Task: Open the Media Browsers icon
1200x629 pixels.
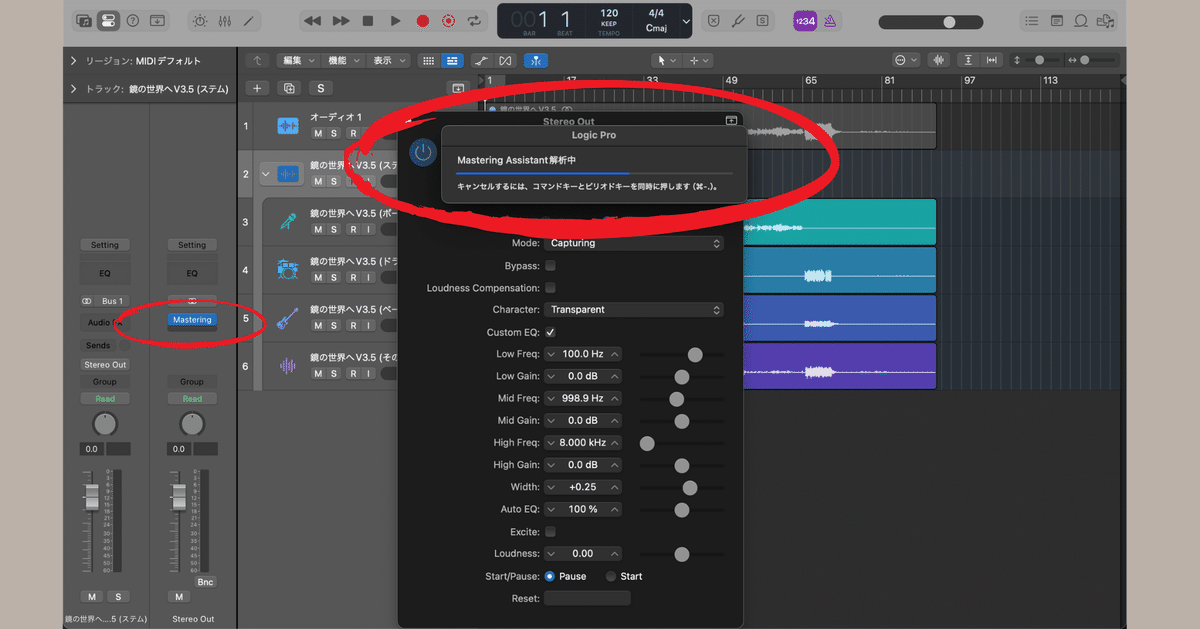Action: pyautogui.click(x=1105, y=20)
